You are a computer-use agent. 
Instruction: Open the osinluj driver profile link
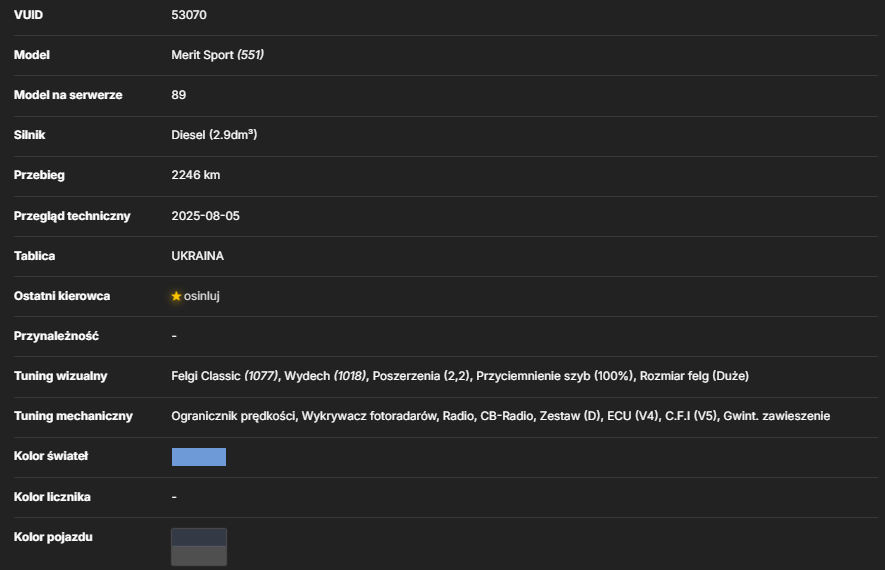tap(201, 296)
